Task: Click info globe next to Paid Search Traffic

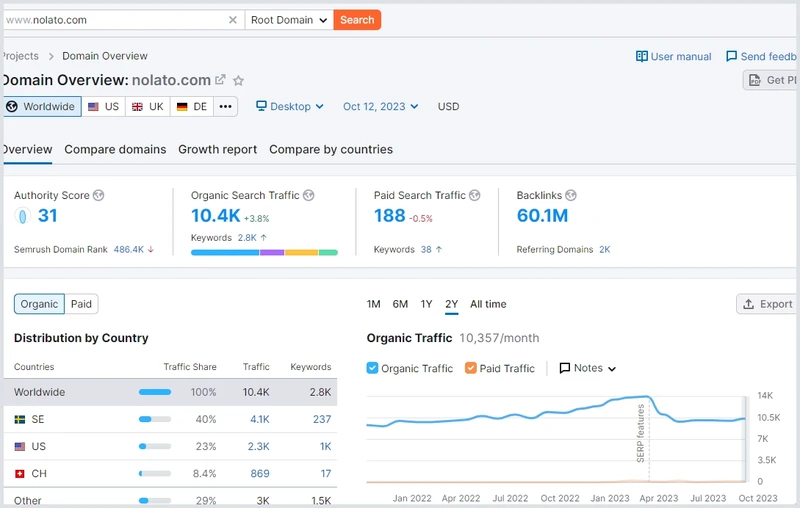Action: [x=474, y=195]
